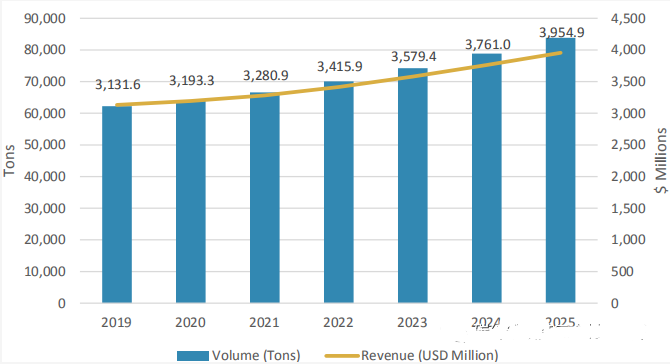Select the Volume (Tons) legend label
Image resolution: width=670 pixels, height=364 pixels.
click(x=256, y=355)
